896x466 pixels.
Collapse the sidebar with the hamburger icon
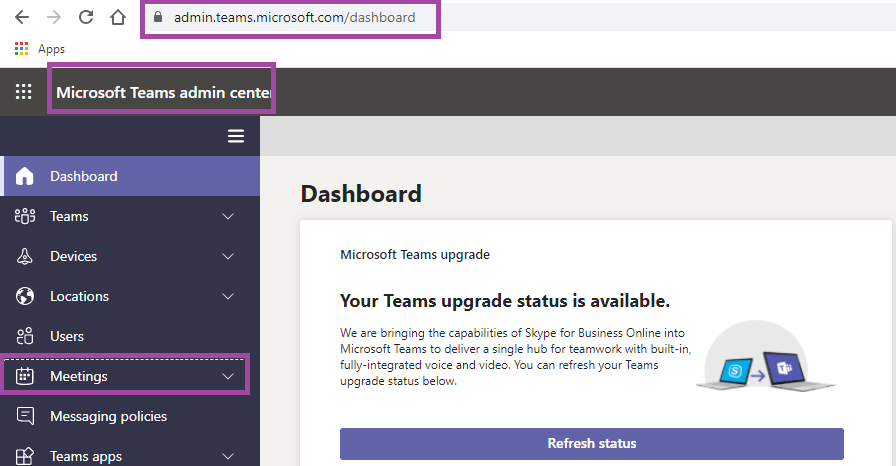[x=236, y=136]
